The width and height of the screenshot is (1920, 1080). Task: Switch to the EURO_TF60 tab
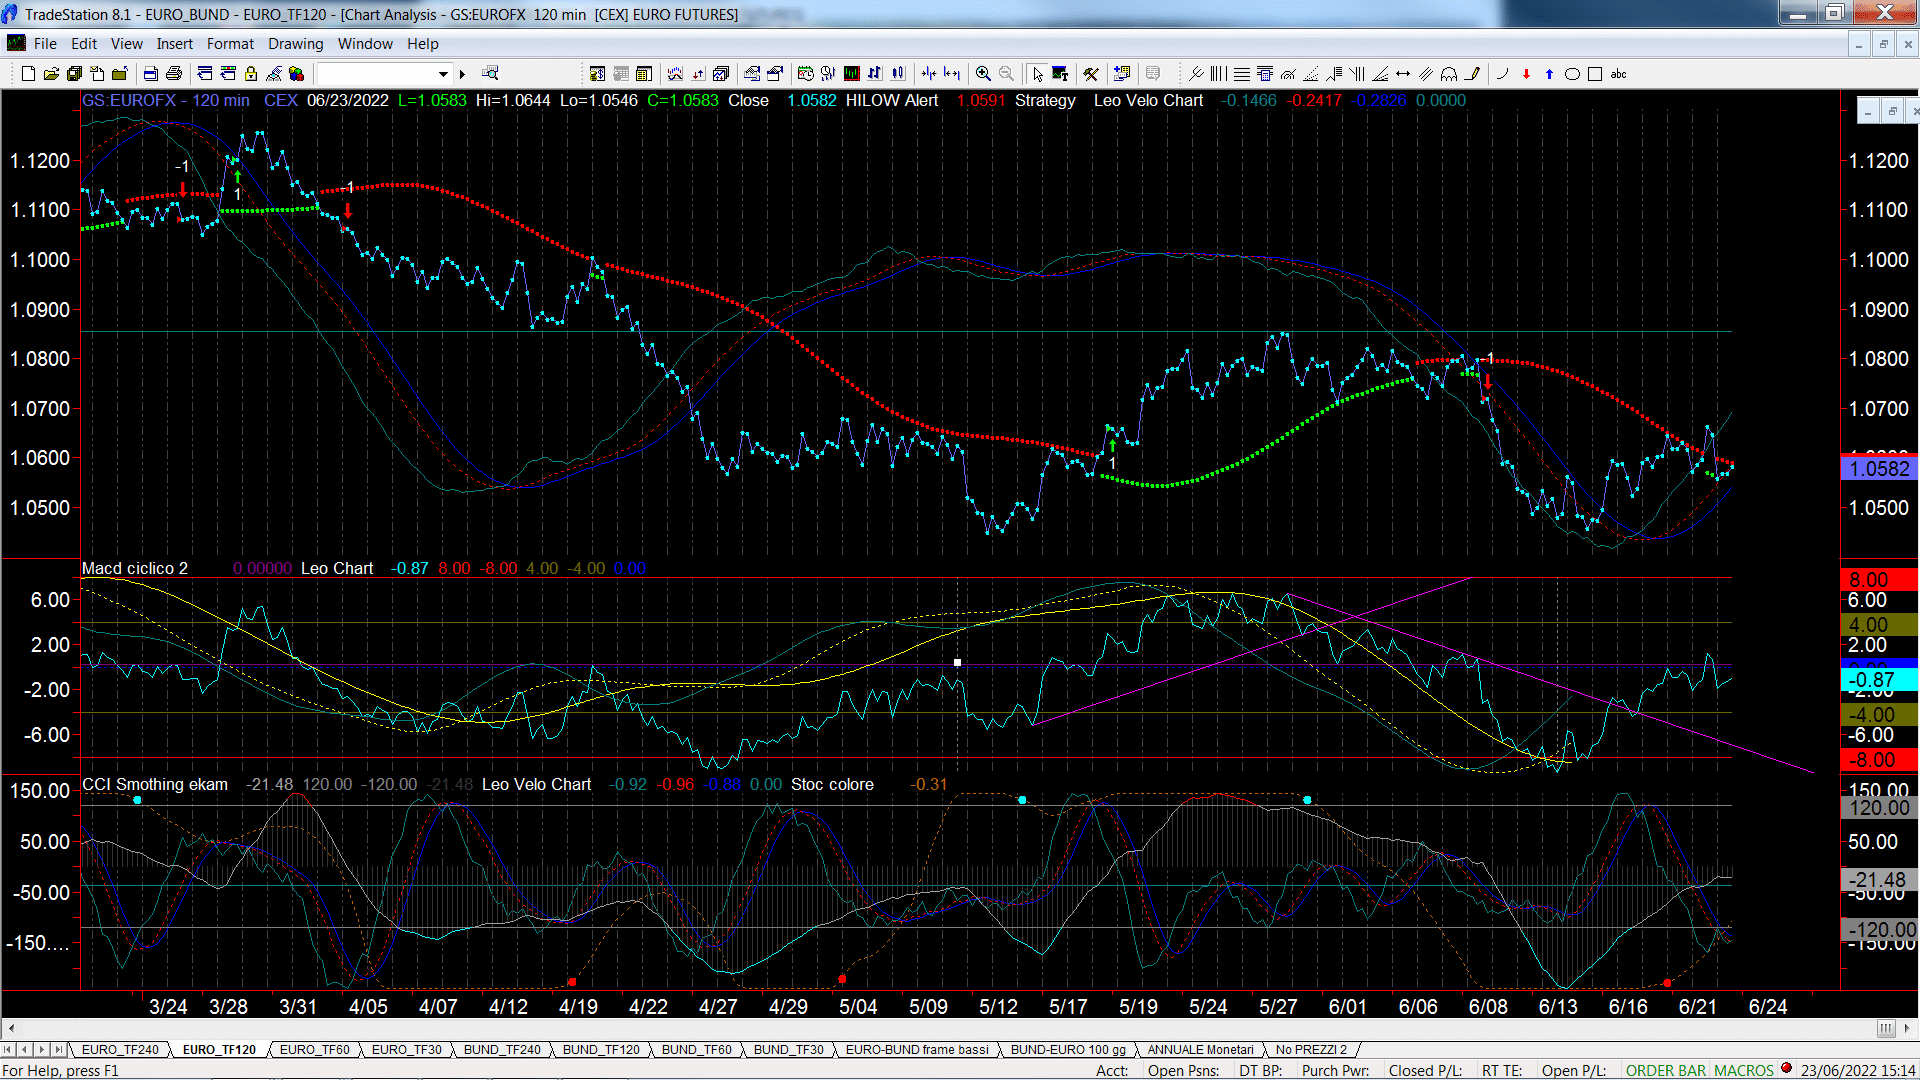coord(314,1049)
